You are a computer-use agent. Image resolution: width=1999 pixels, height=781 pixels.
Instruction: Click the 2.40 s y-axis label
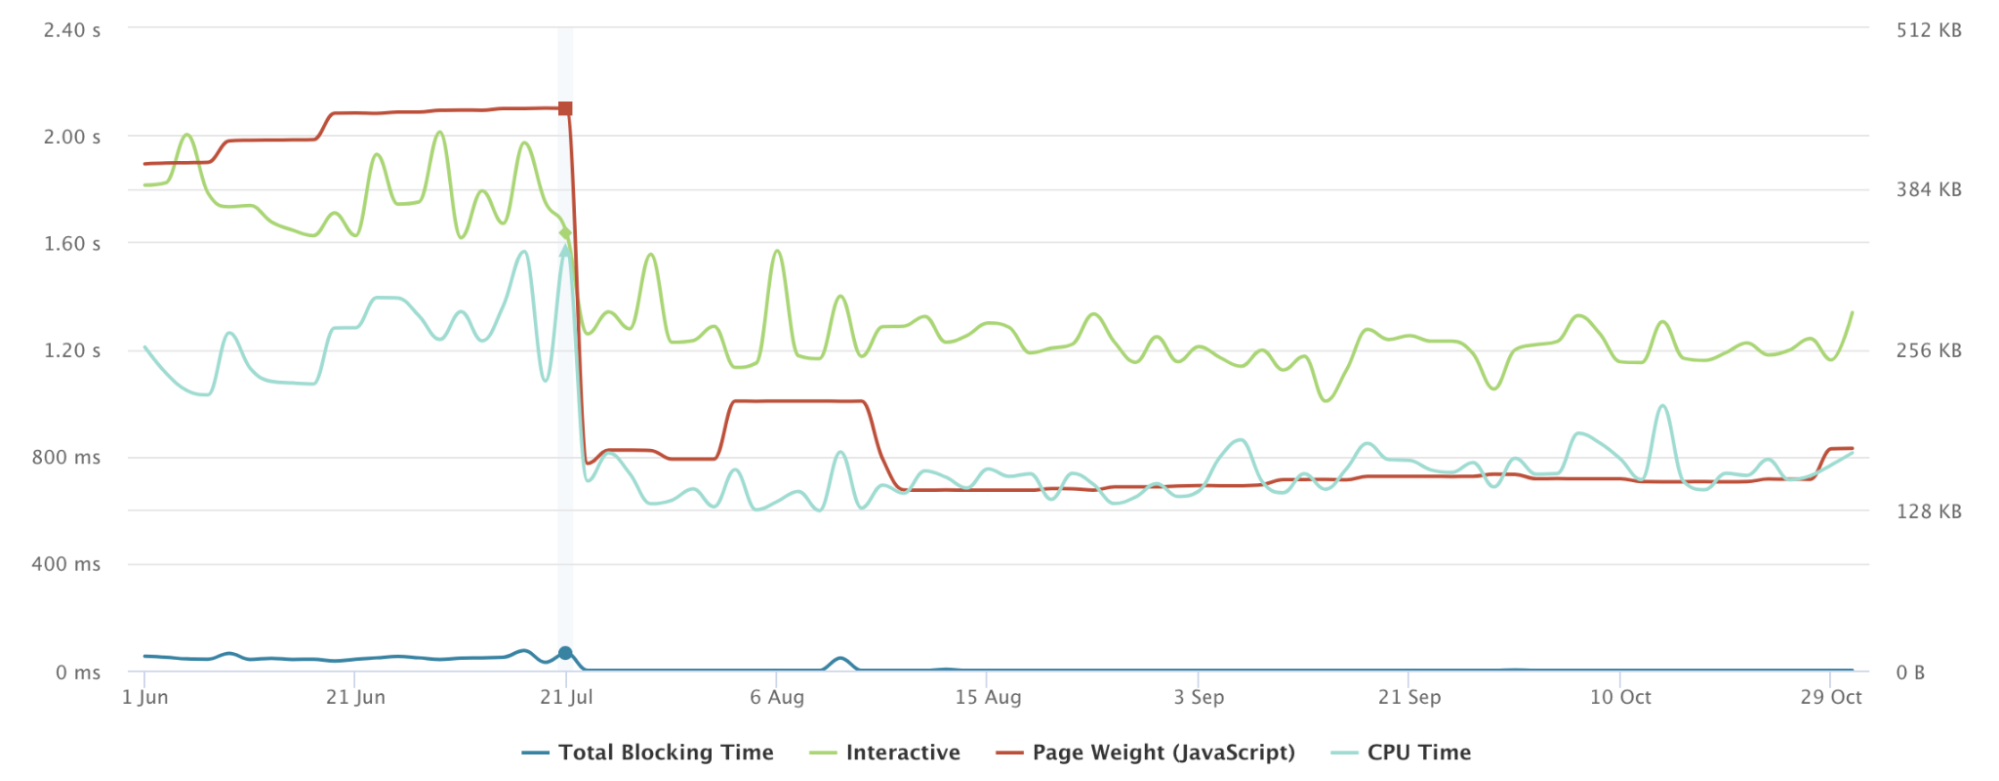[72, 30]
